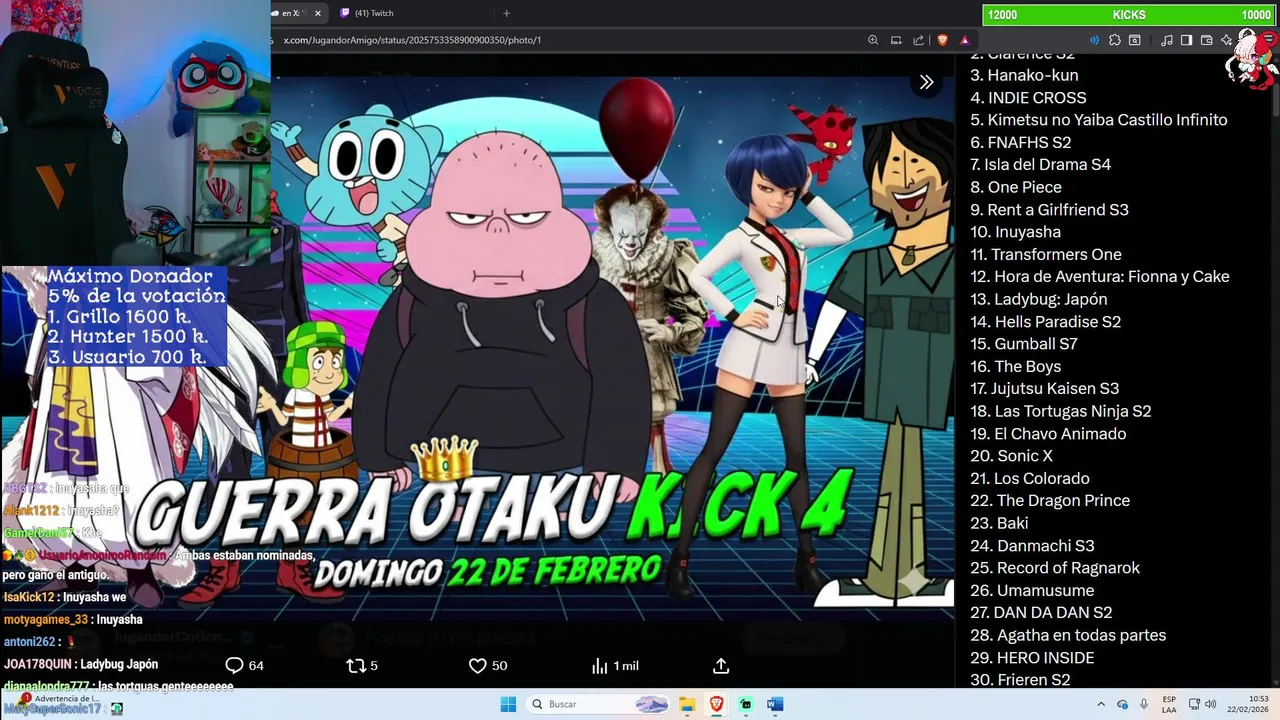The width and height of the screenshot is (1280, 720).
Task: Click the tray microphone icon
Action: click(x=1143, y=704)
